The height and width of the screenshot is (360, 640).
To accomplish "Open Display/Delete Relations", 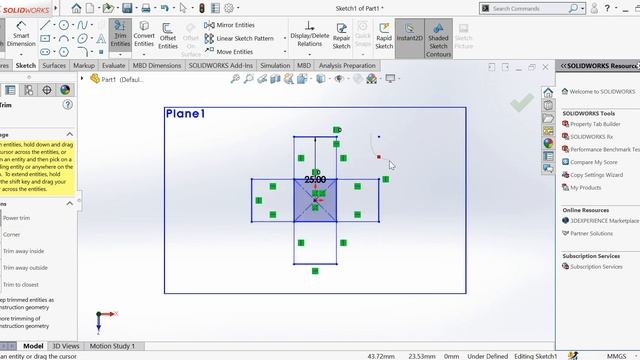I will (309, 34).
